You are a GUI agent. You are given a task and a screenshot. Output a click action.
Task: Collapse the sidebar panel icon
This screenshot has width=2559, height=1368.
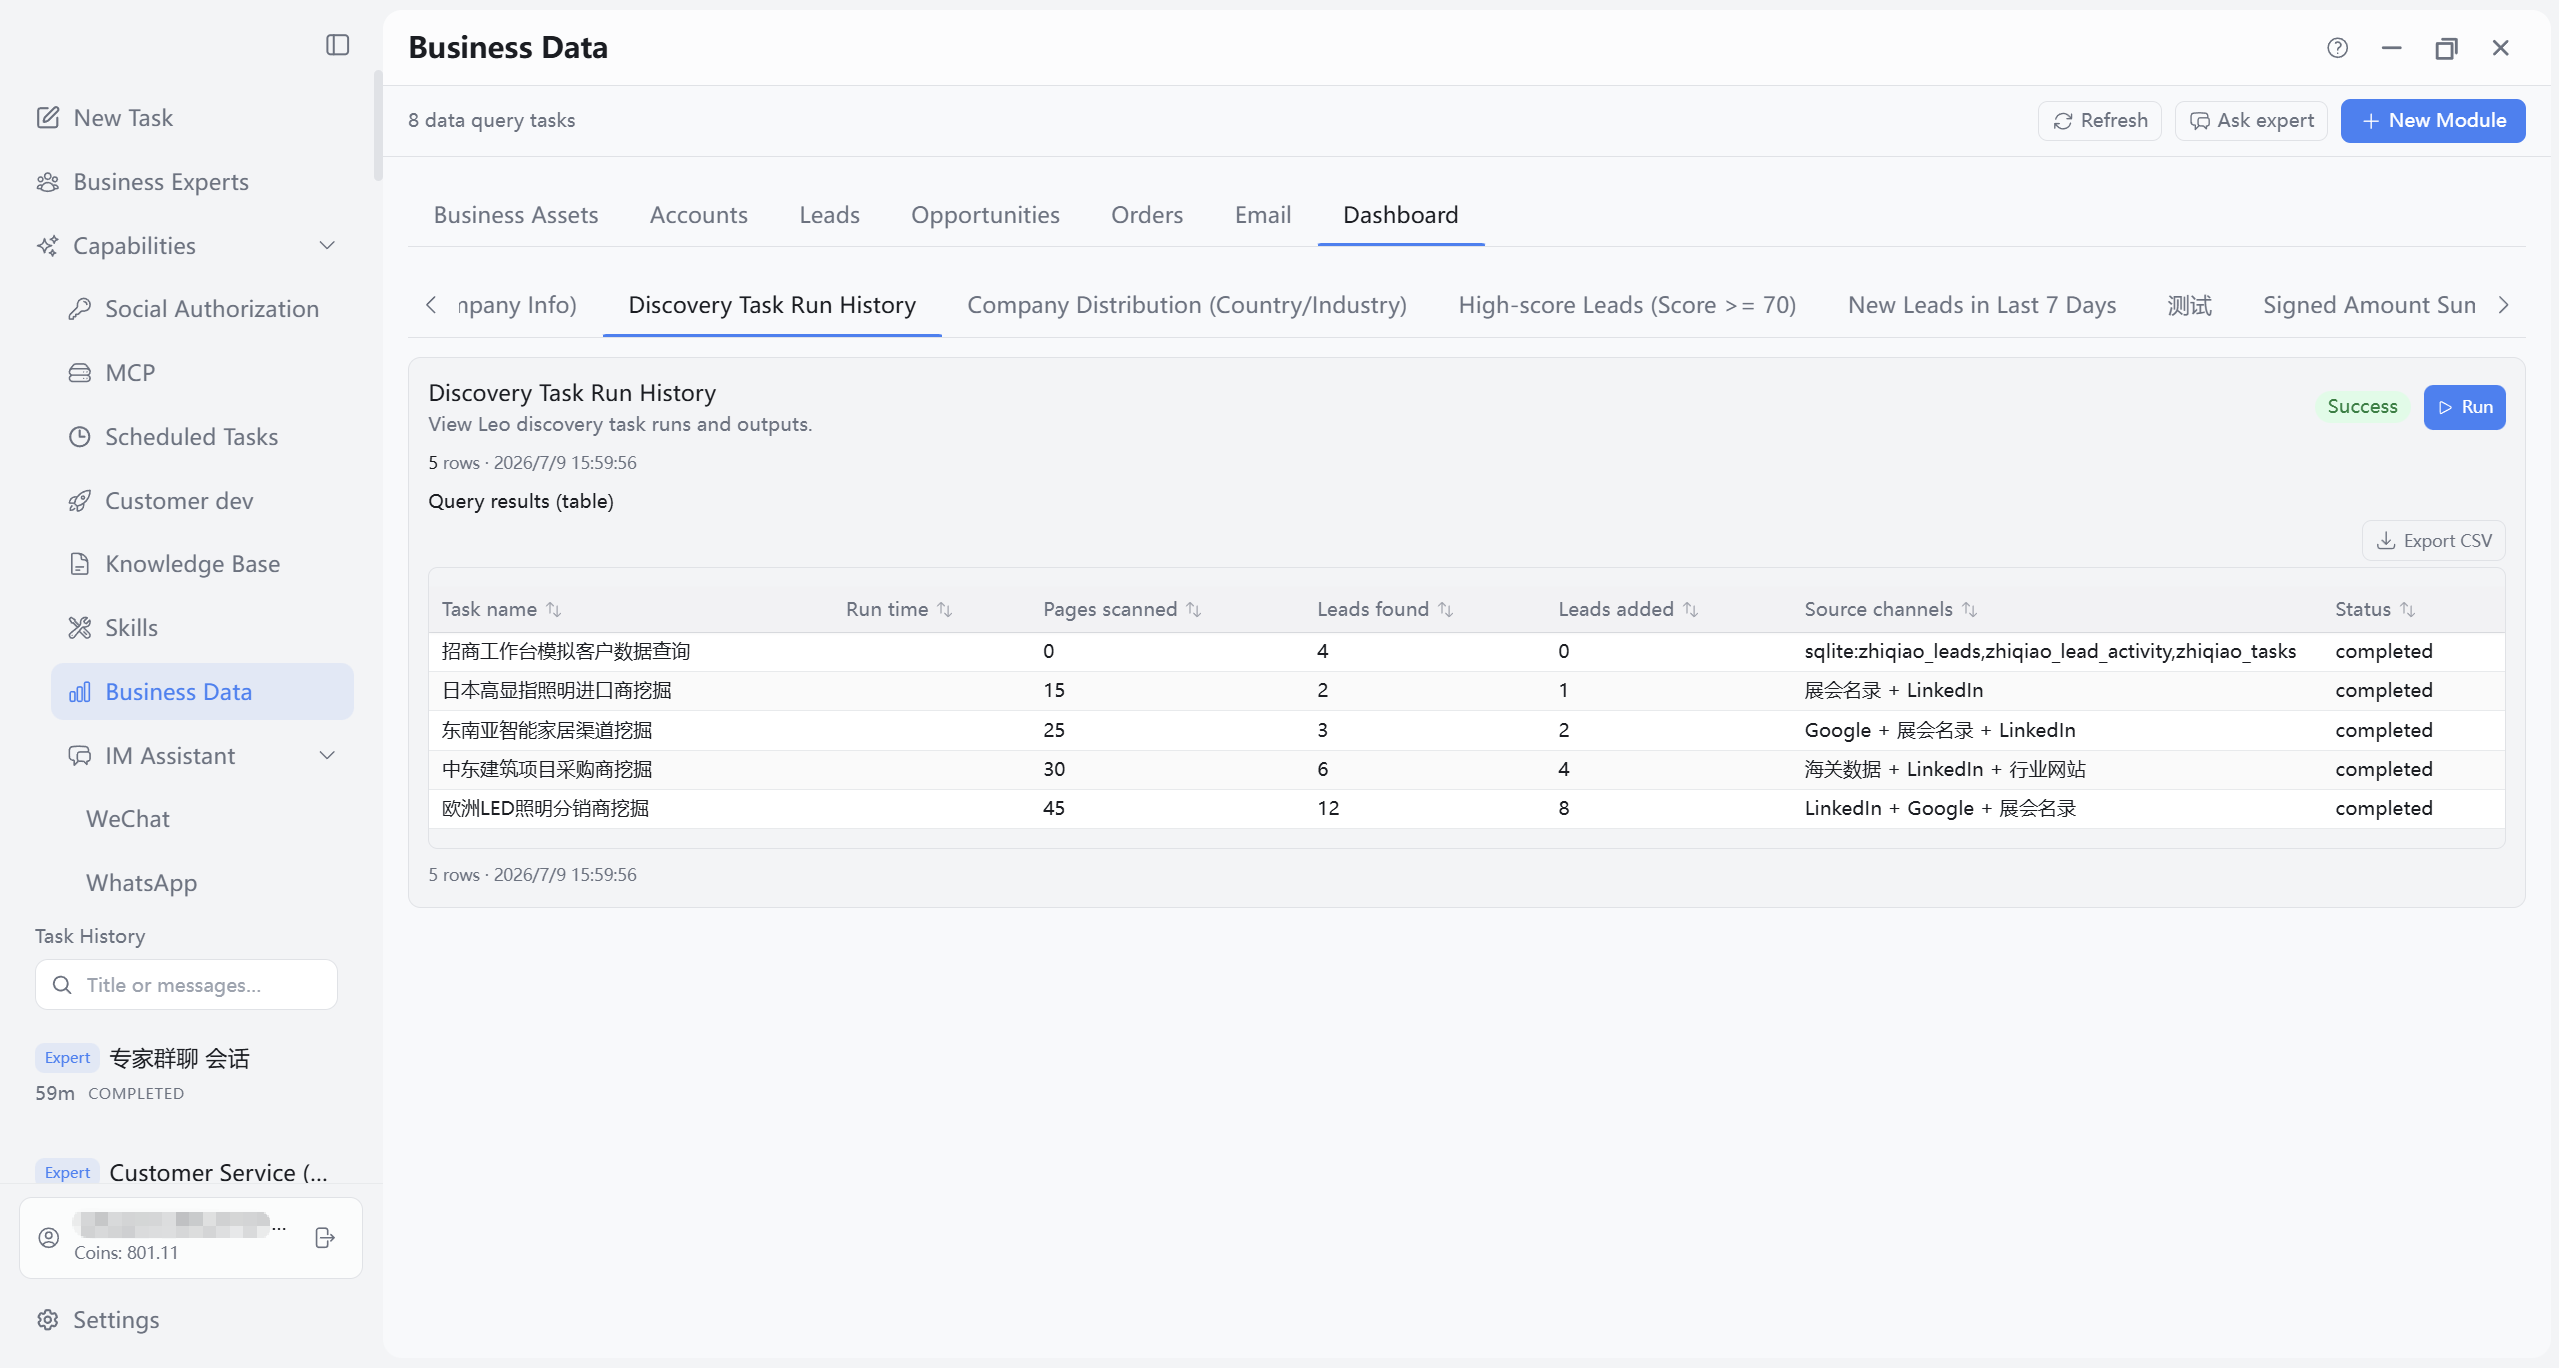[338, 45]
